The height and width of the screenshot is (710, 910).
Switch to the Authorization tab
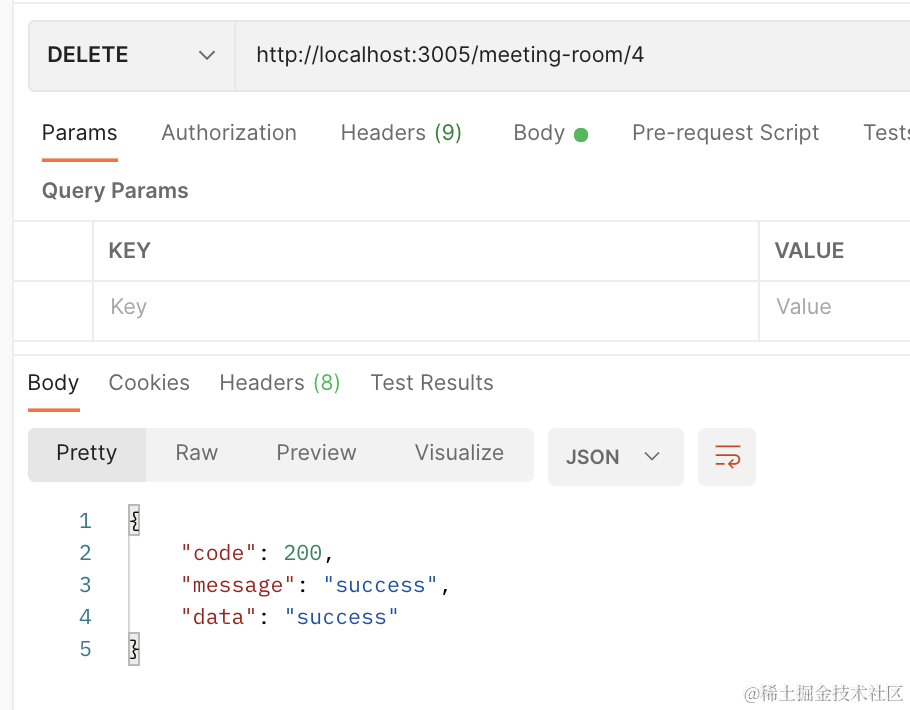[x=229, y=133]
